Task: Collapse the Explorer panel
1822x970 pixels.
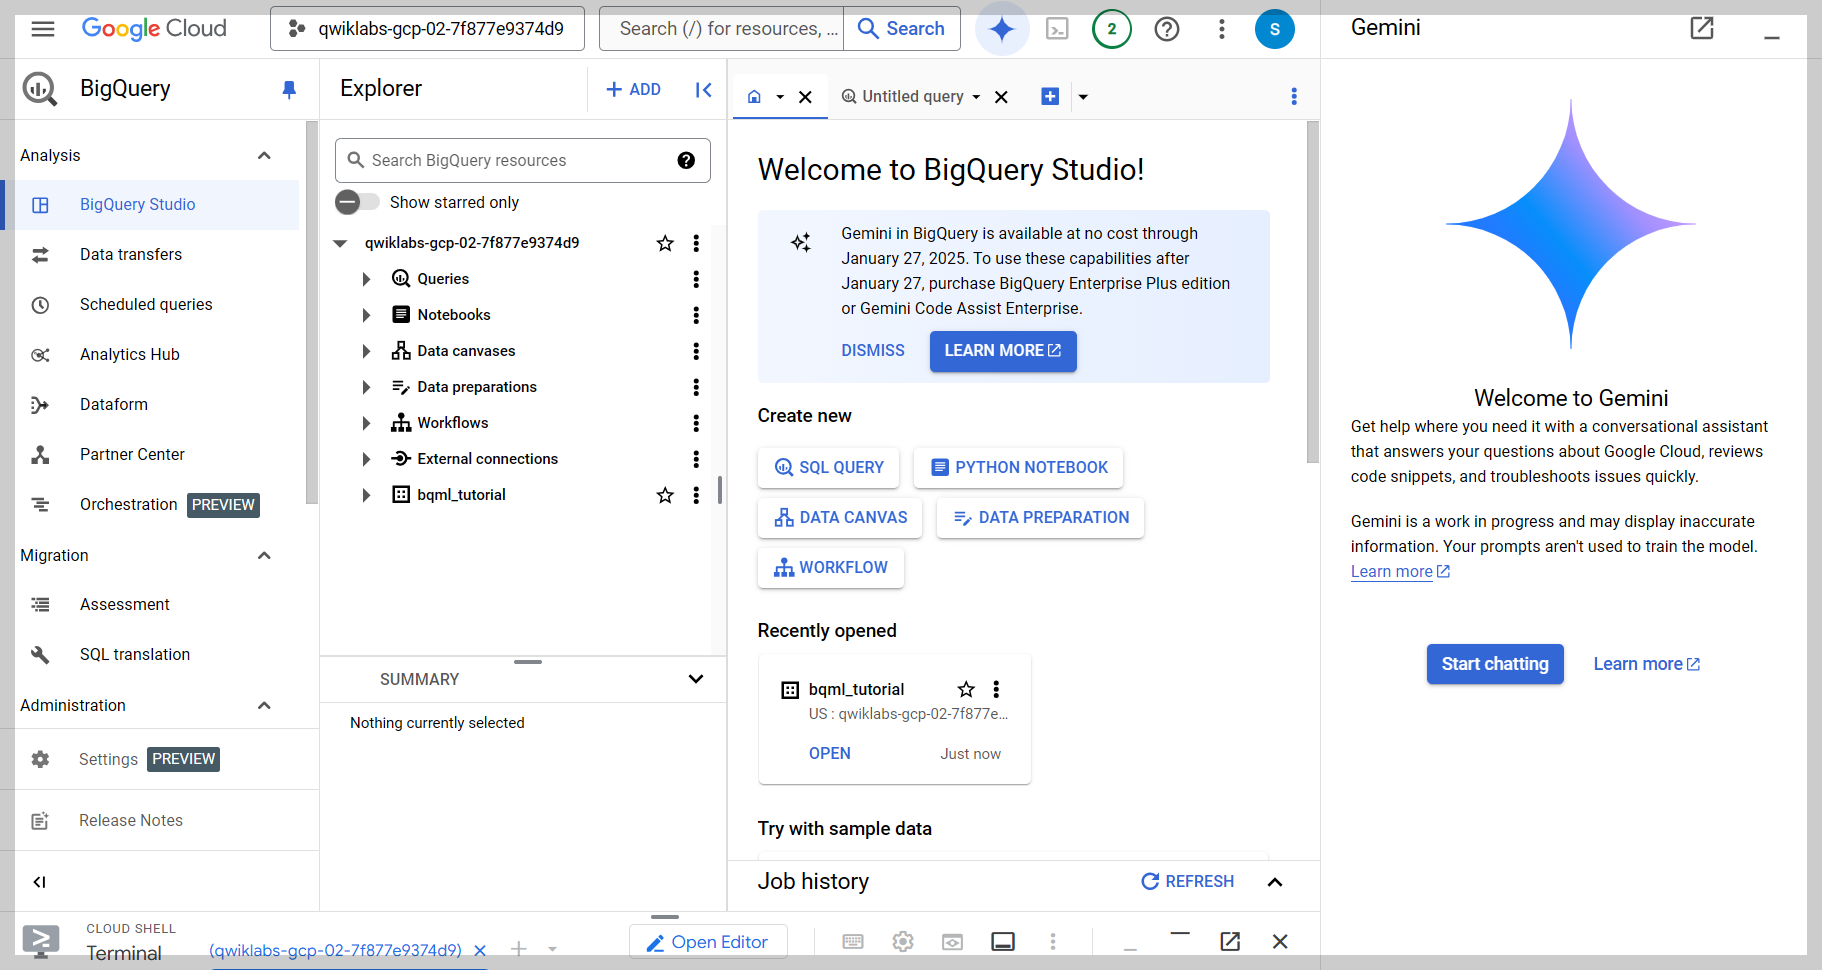Action: click(704, 90)
